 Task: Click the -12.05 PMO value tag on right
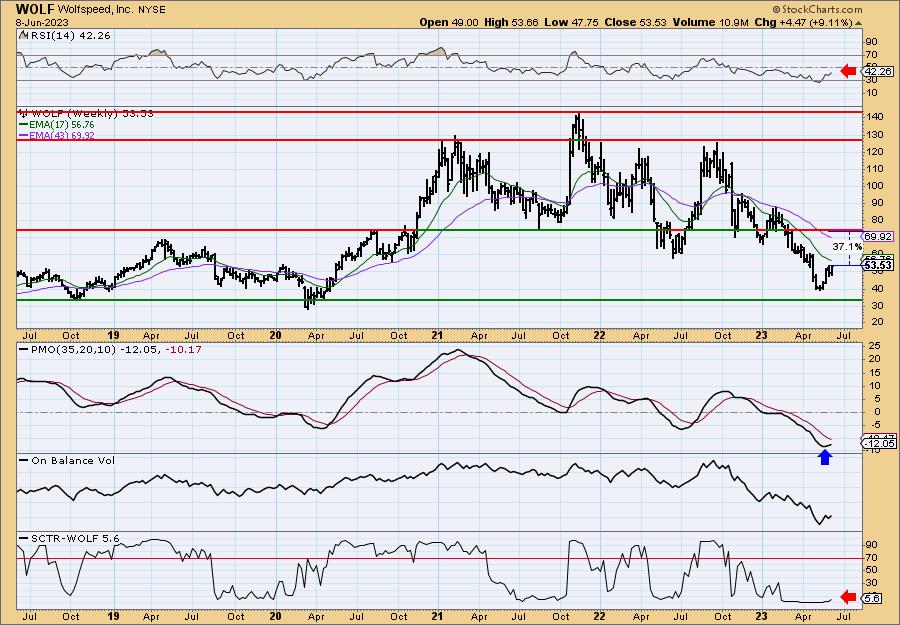(x=879, y=444)
